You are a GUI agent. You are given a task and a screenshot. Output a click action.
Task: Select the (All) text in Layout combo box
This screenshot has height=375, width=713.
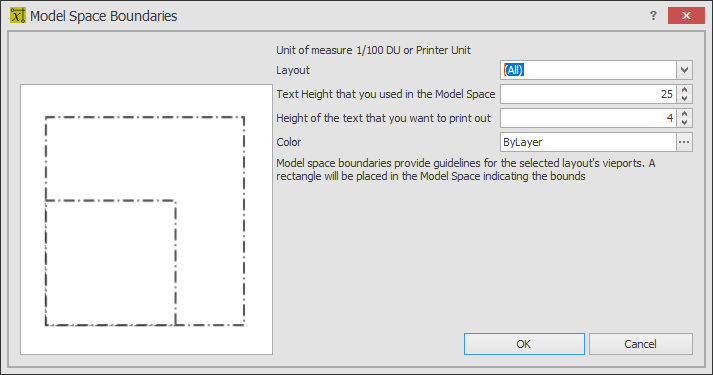click(x=514, y=70)
